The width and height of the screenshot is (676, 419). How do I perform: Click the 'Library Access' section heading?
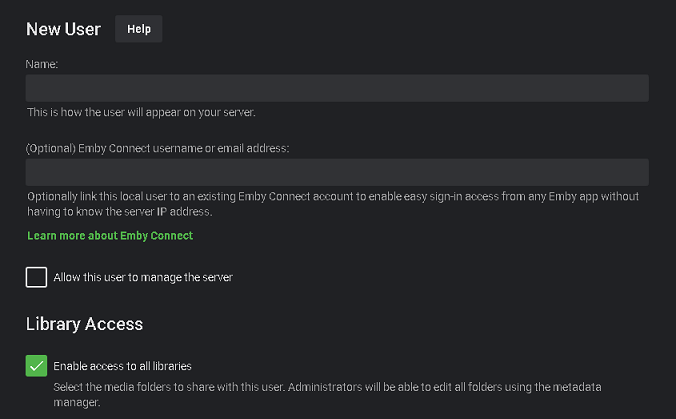click(84, 324)
